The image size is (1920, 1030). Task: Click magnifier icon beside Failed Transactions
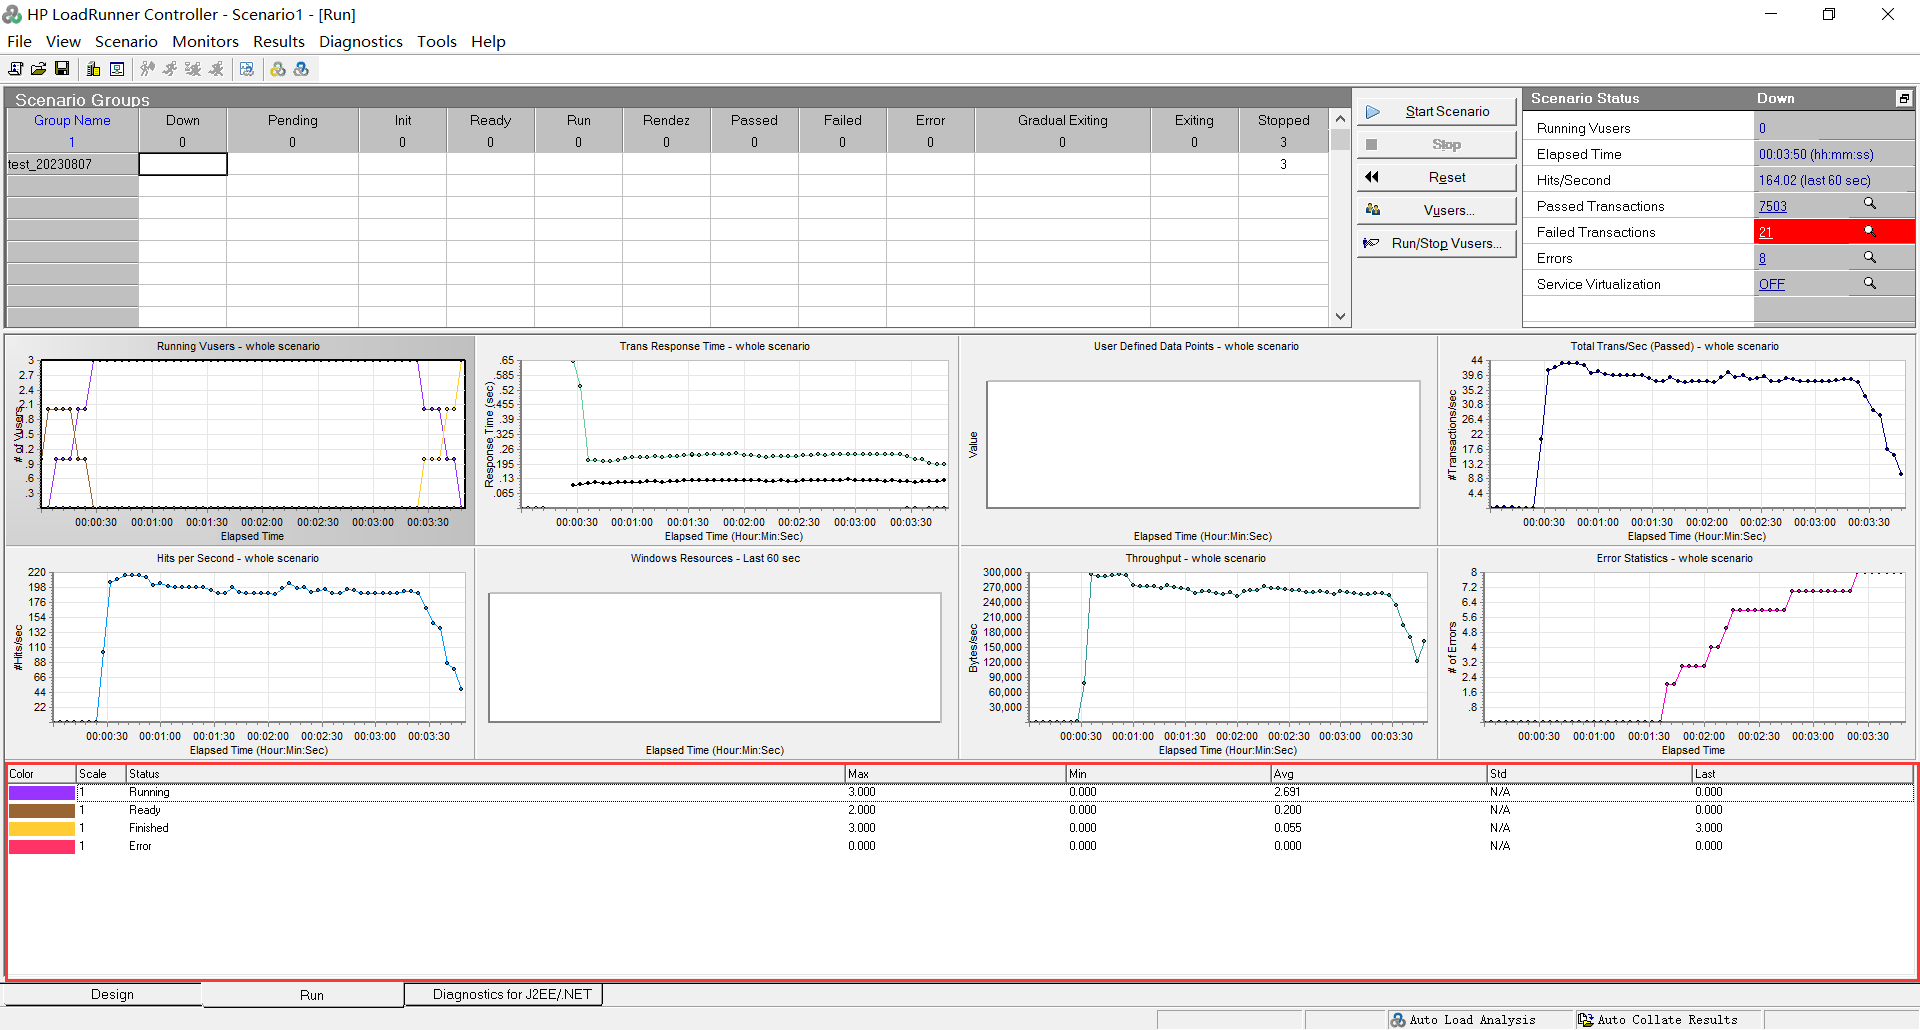pos(1869,231)
